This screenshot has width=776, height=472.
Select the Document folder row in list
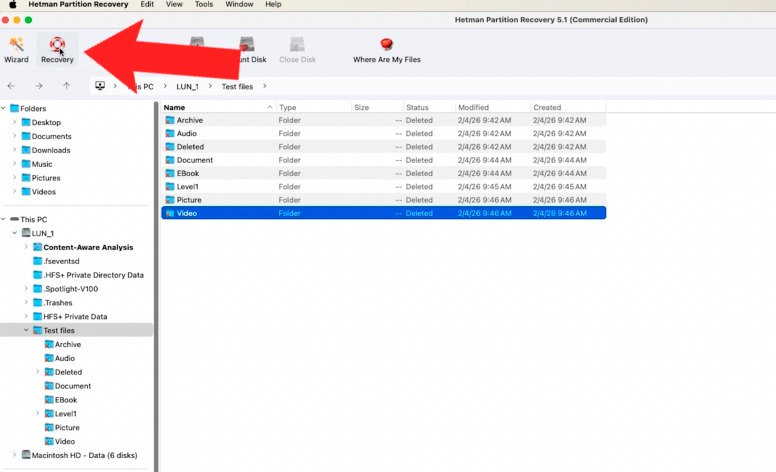(x=384, y=160)
